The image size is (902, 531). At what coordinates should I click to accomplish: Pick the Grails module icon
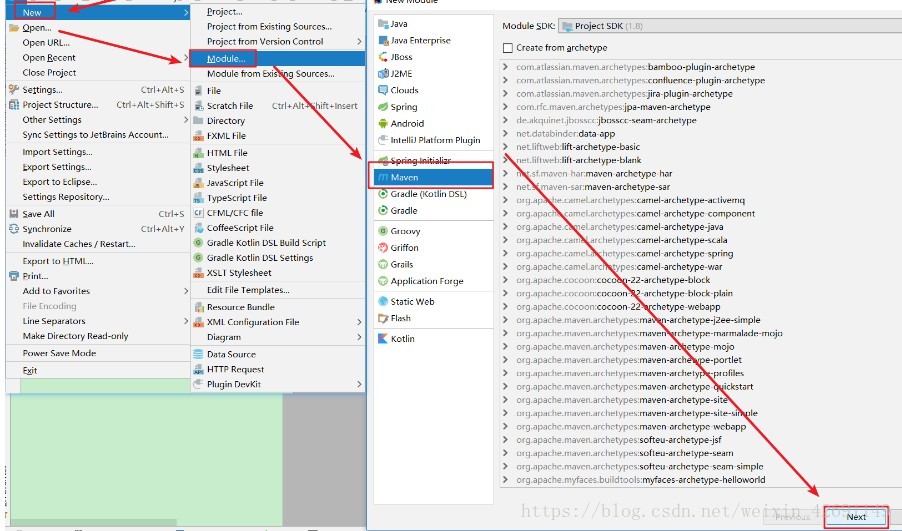(x=383, y=264)
